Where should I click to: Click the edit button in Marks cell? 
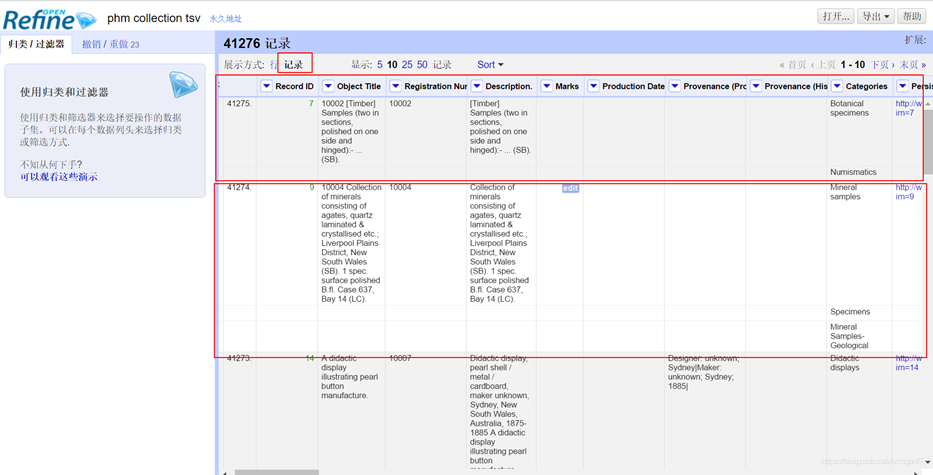tap(571, 189)
